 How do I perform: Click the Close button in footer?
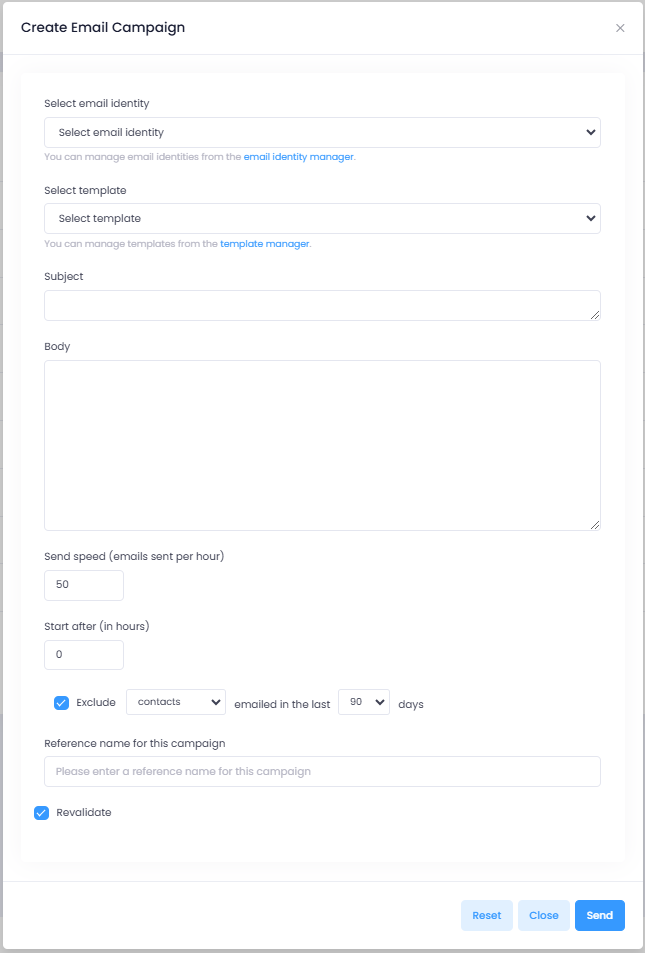(x=543, y=915)
